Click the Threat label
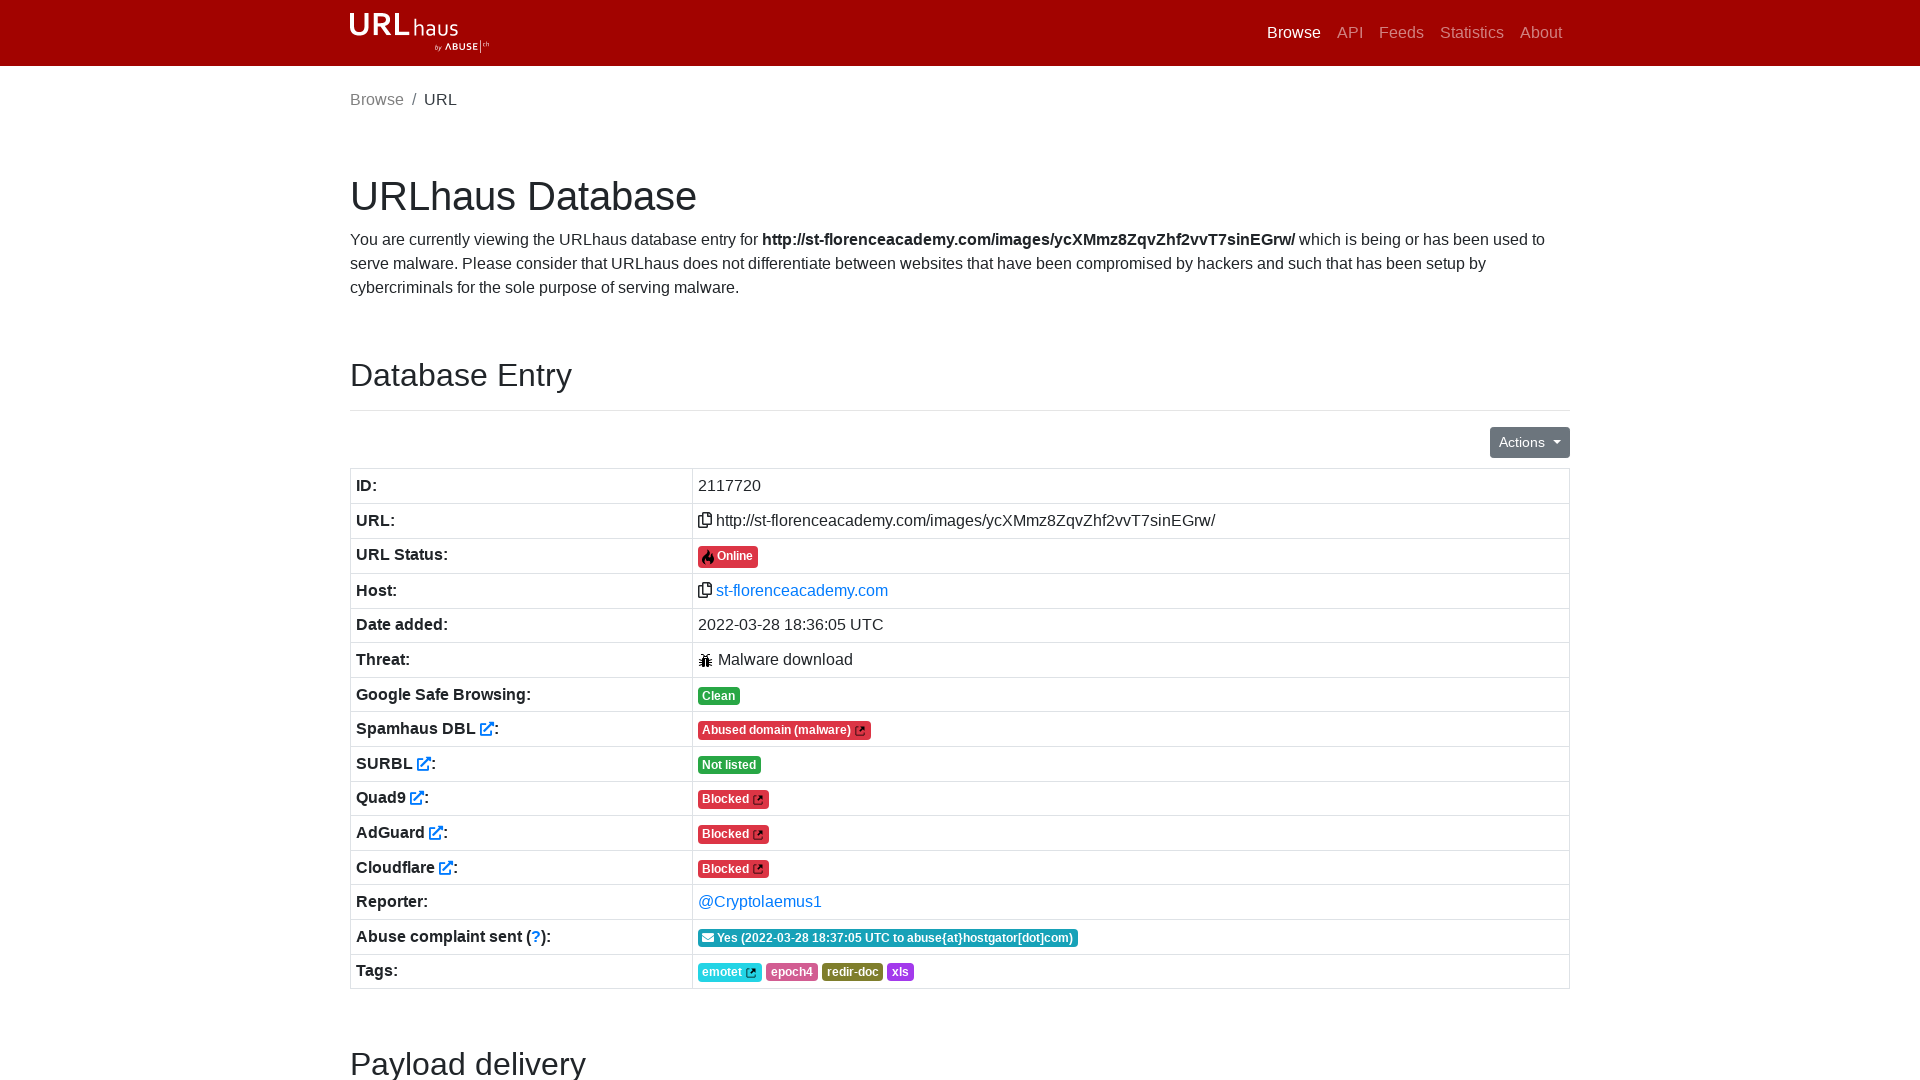The width and height of the screenshot is (1920, 1080). (383, 660)
